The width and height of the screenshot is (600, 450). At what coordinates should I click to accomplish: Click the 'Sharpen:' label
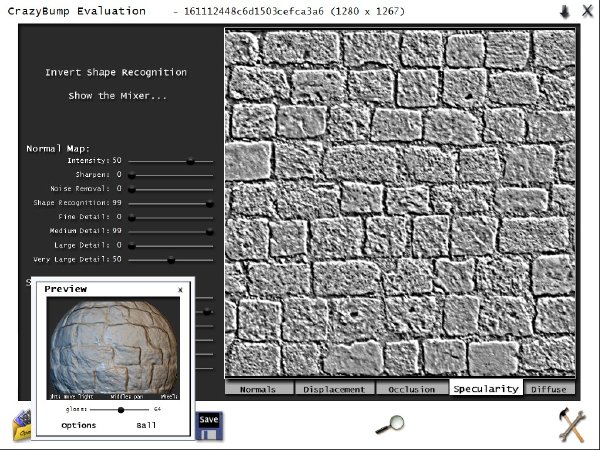[93, 174]
